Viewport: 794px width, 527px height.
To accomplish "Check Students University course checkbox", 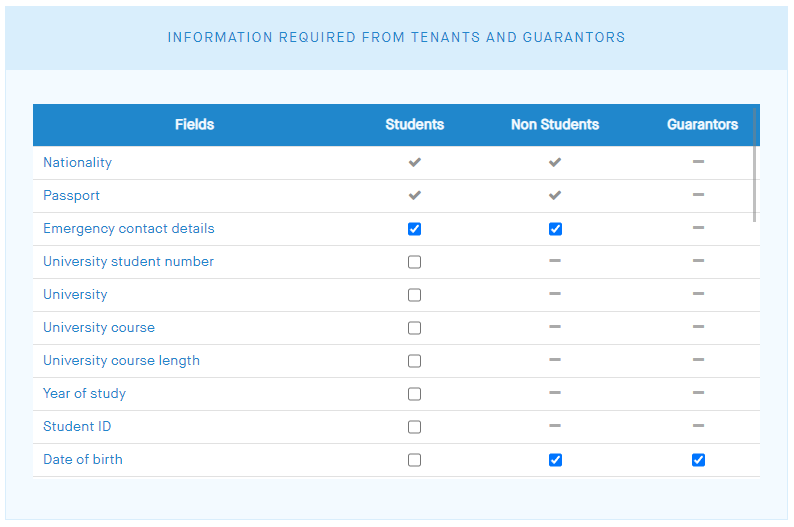I will (x=415, y=328).
